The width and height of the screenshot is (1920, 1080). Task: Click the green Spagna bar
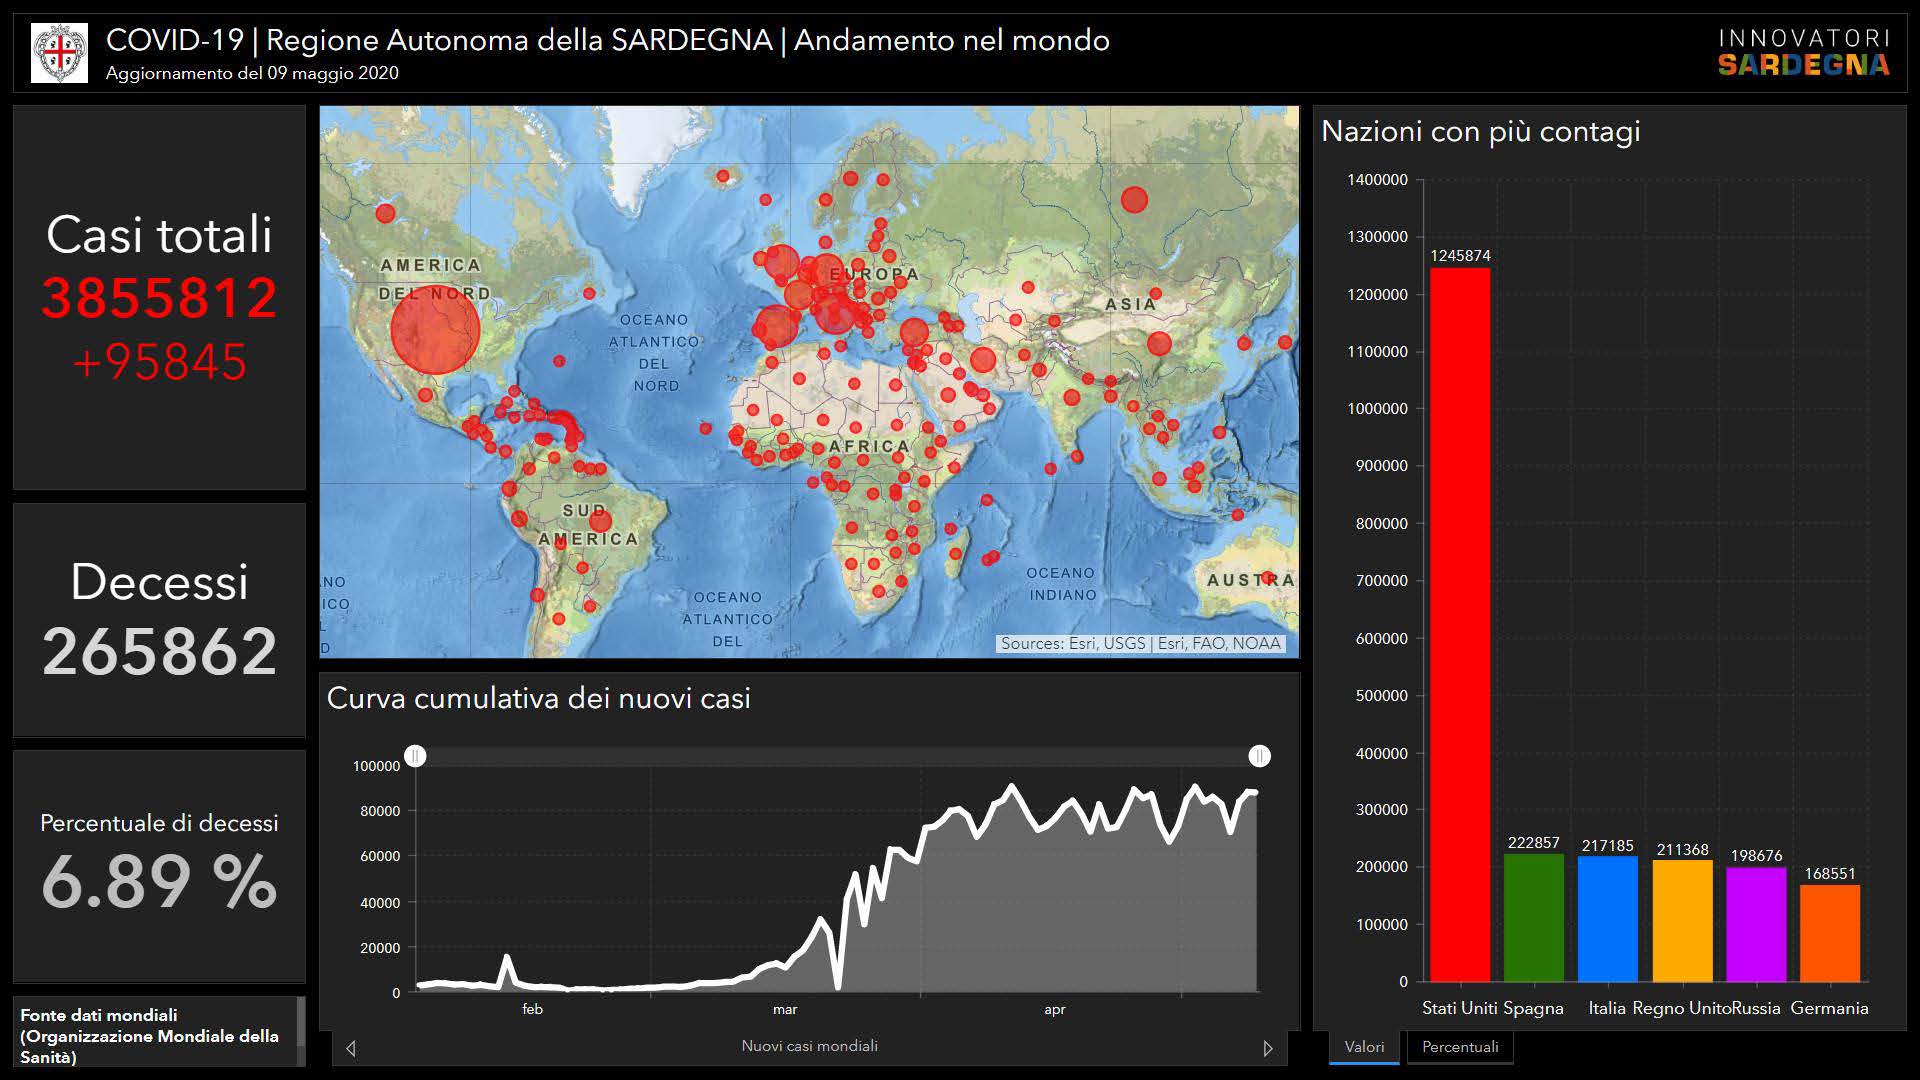point(1533,917)
